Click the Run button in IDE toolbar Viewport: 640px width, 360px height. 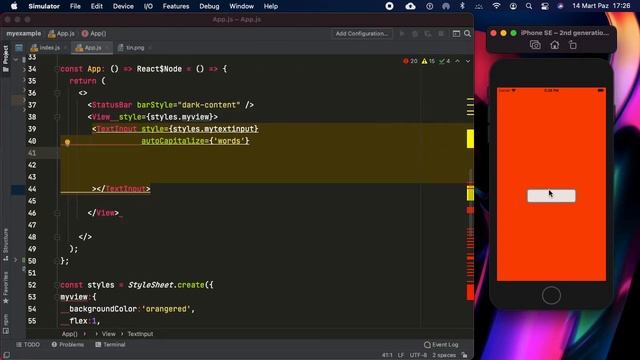(x=402, y=34)
